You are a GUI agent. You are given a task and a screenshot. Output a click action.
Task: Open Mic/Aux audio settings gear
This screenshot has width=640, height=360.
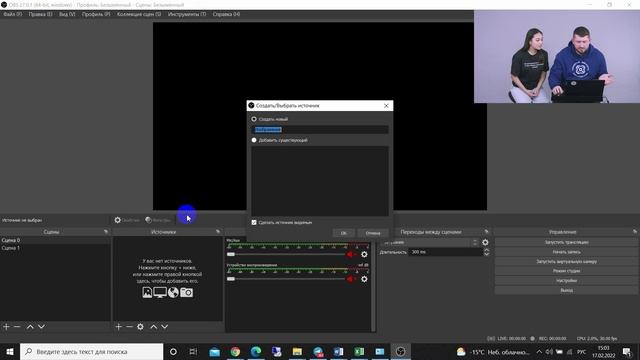point(364,254)
